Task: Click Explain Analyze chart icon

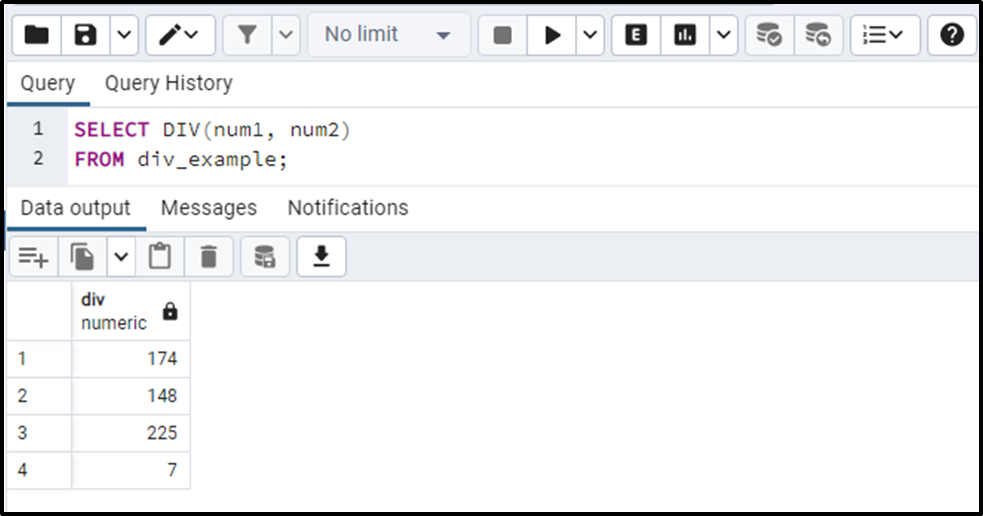Action: (x=685, y=35)
